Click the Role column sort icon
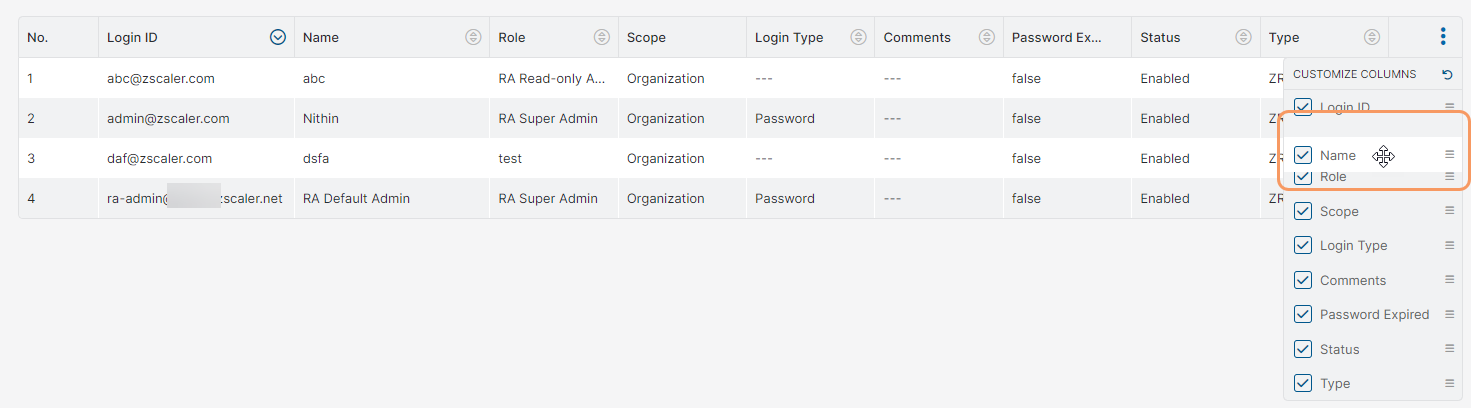Screen dimensions: 1471x408 point(601,37)
